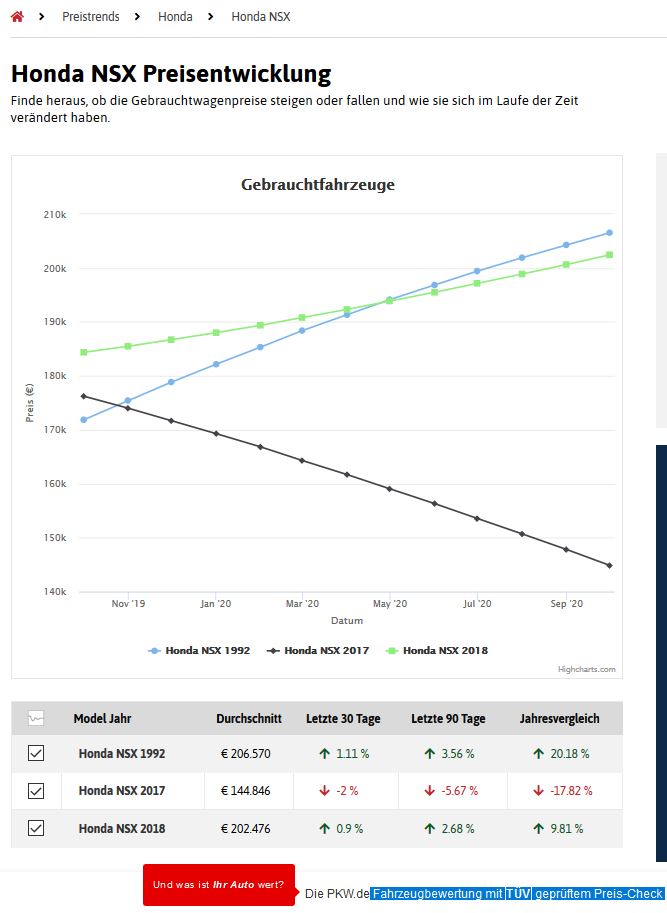Image resolution: width=667 pixels, height=913 pixels.
Task: Click the 'Durchschnitt' column header
Action: point(249,718)
